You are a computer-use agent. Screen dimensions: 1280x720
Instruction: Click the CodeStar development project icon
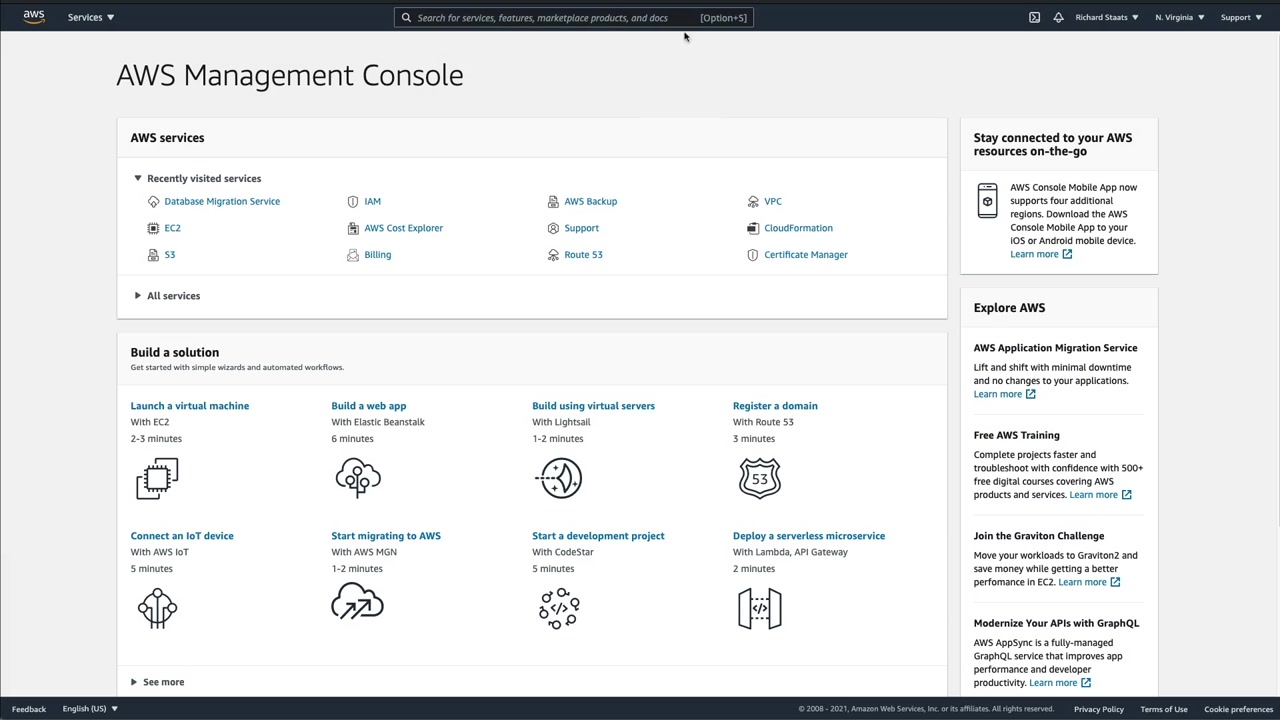559,608
